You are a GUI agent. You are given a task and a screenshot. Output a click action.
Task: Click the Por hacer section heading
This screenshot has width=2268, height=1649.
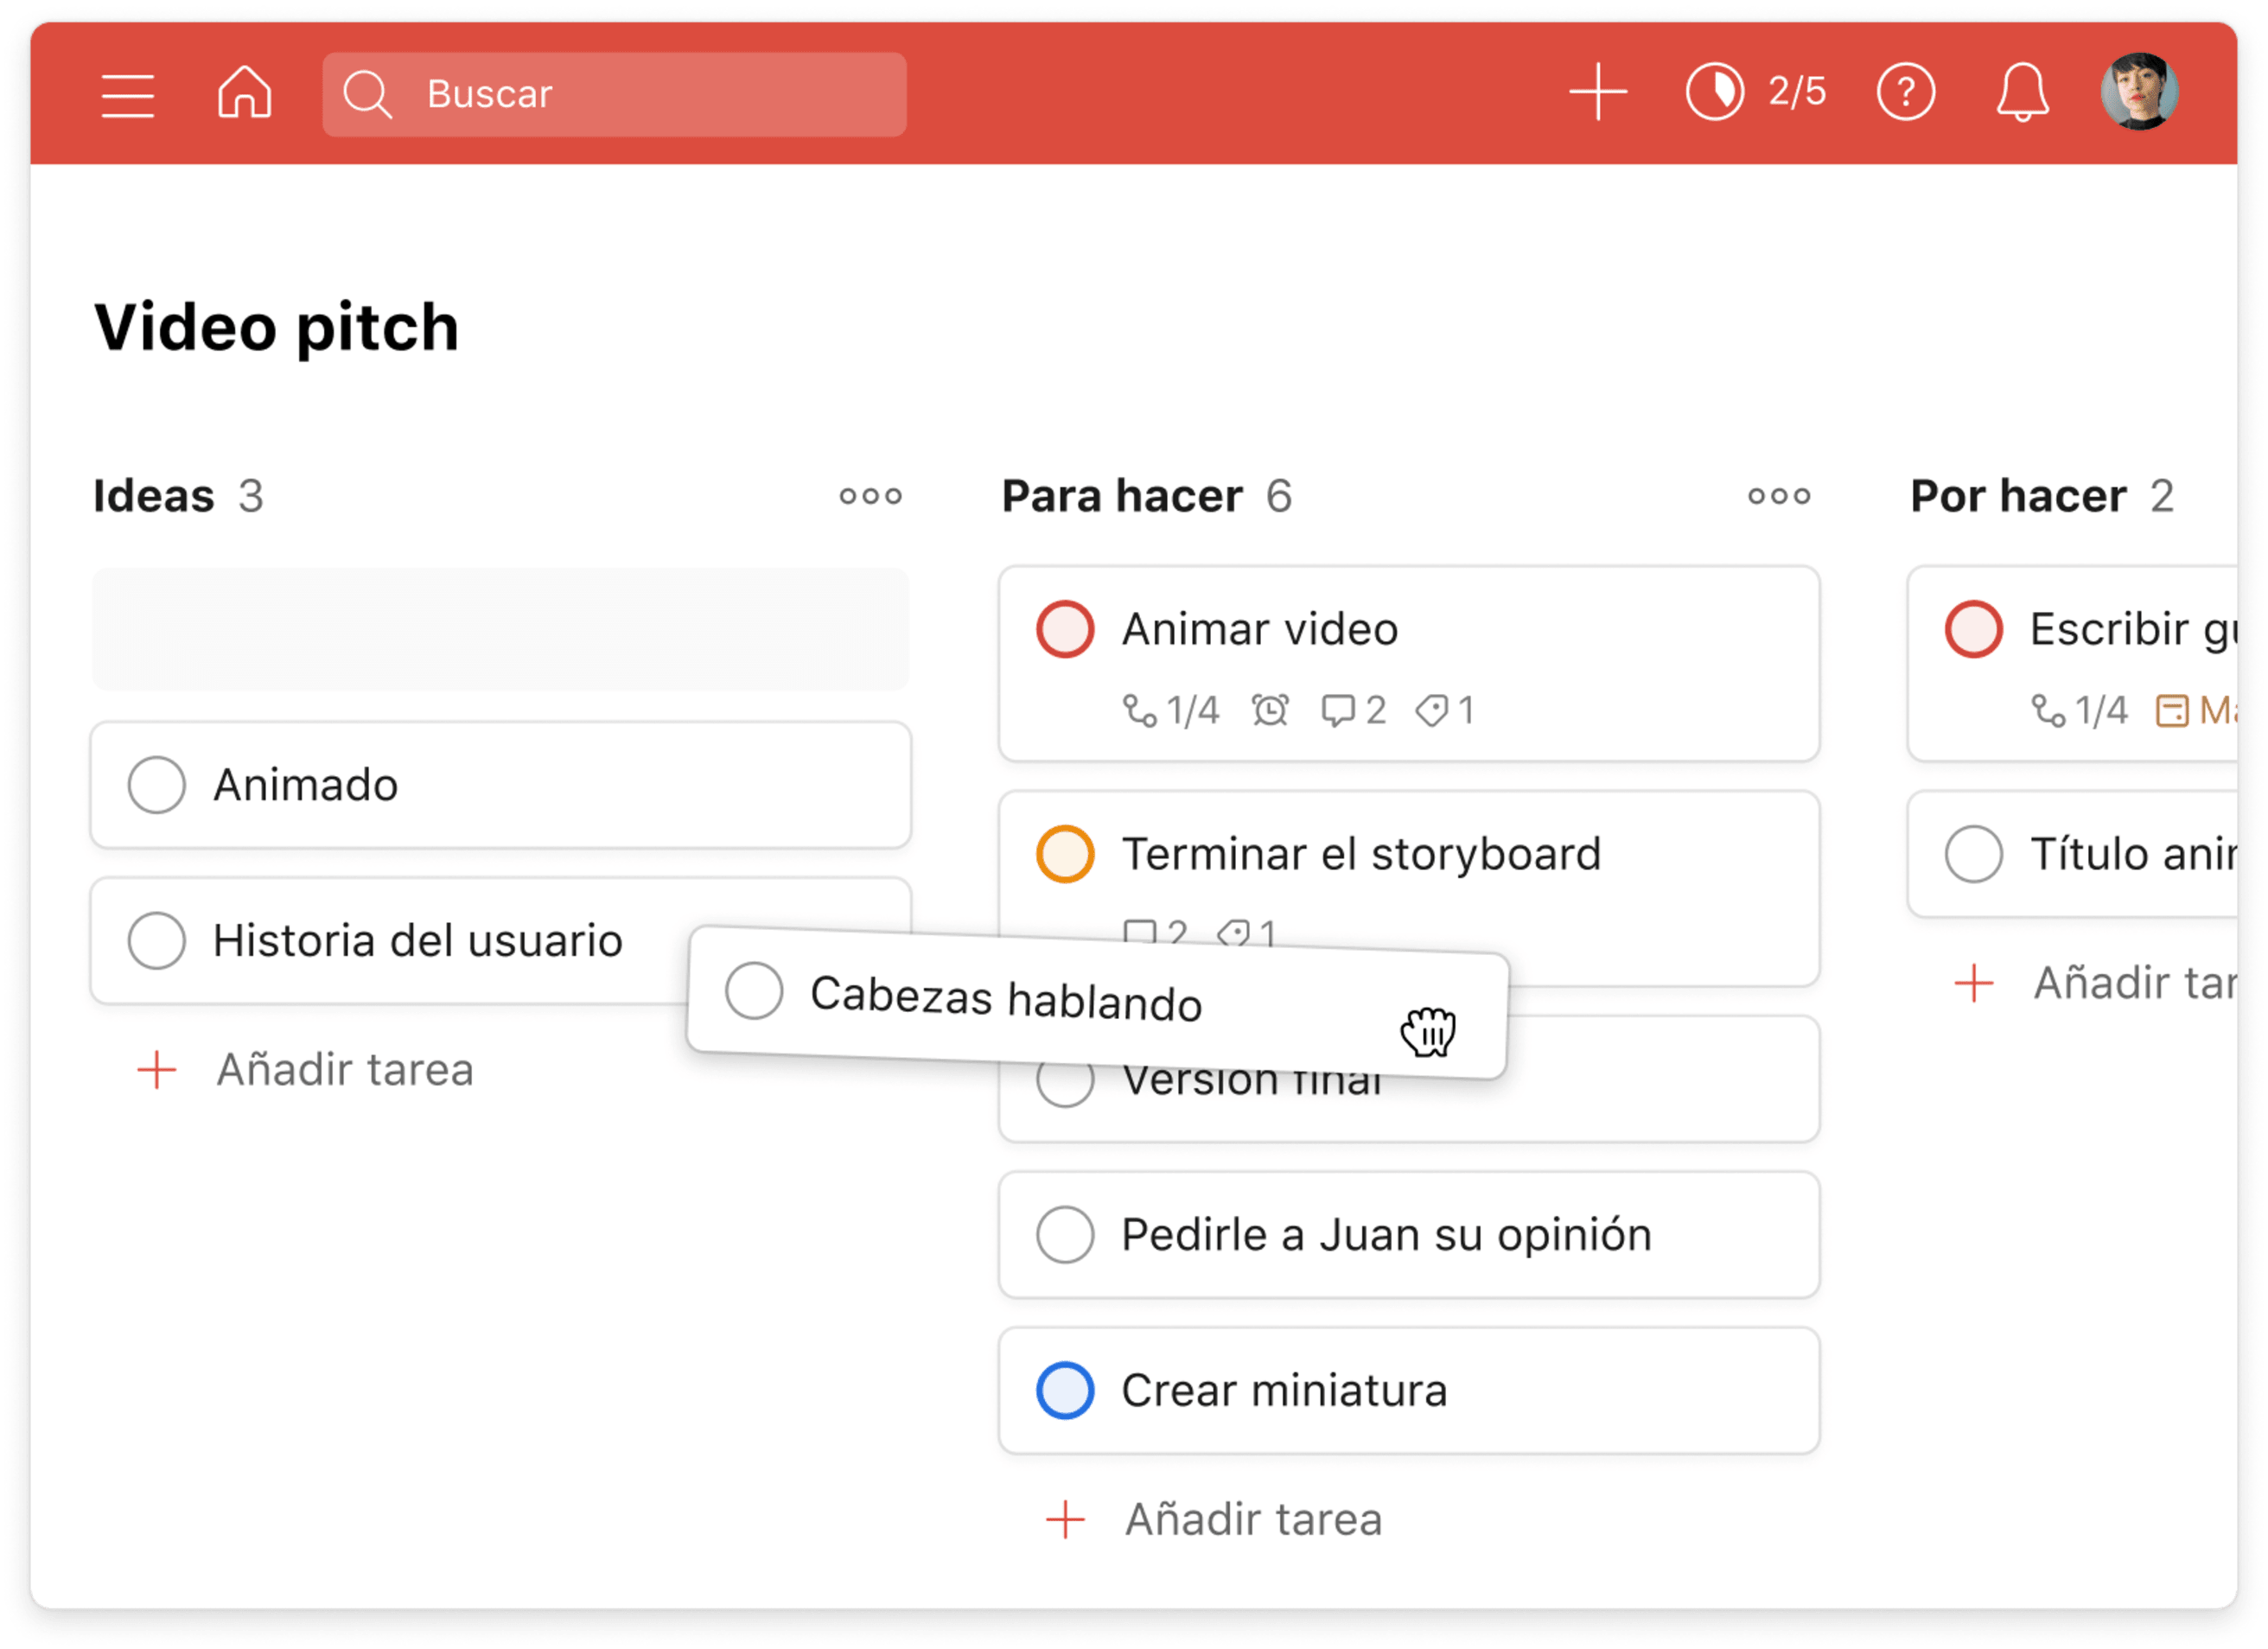[x=2018, y=497]
